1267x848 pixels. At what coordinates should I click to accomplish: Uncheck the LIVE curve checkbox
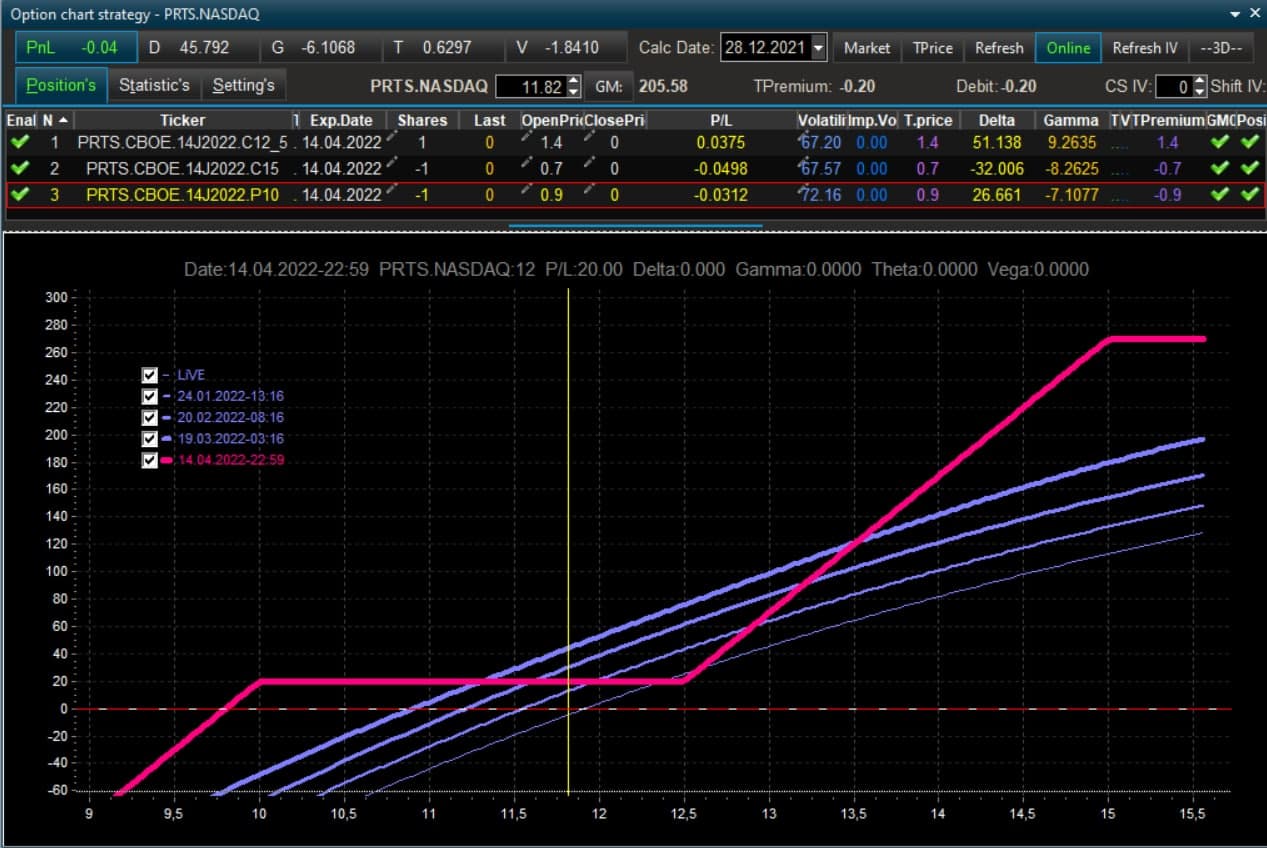pyautogui.click(x=150, y=375)
